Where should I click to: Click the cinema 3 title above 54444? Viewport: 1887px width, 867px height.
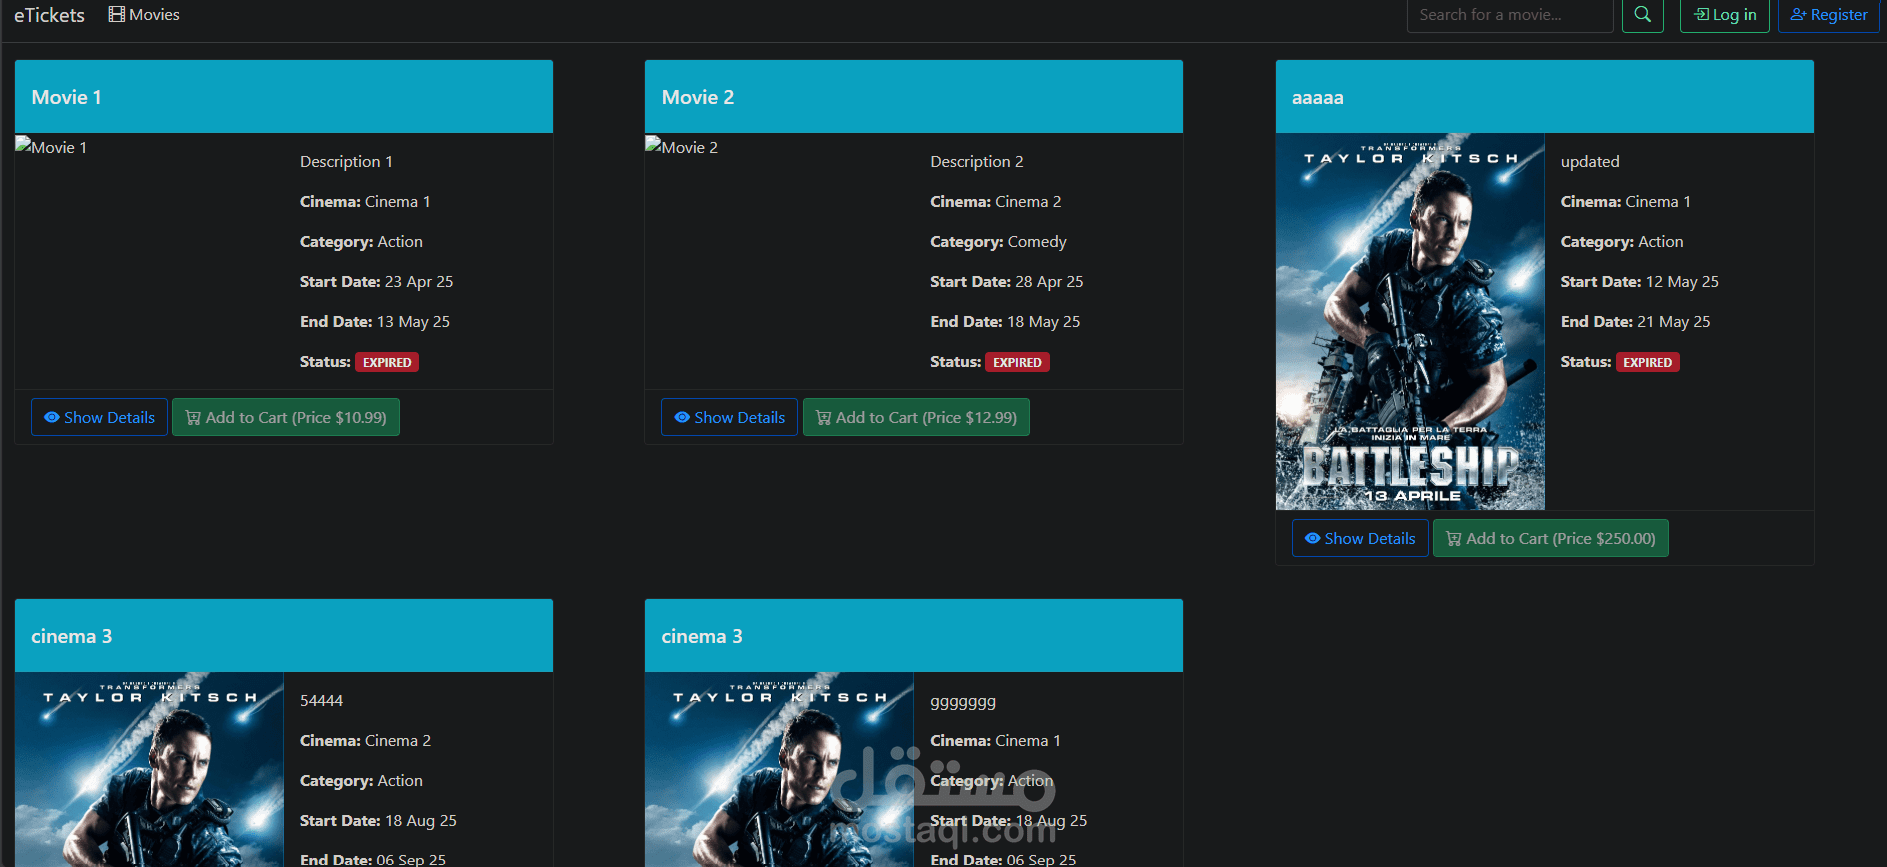[x=71, y=636]
